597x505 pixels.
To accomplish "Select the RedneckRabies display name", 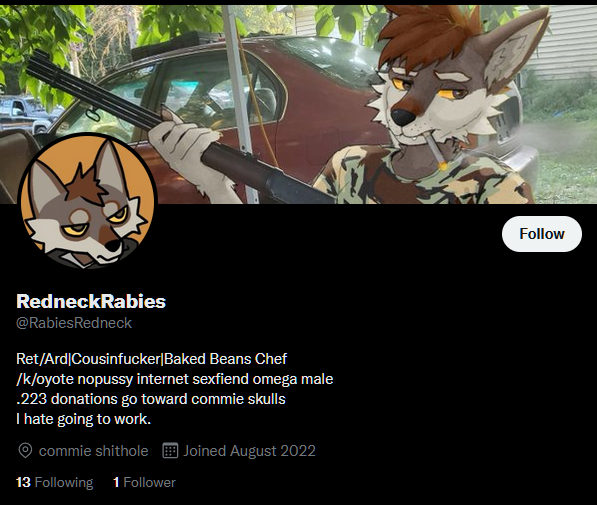I will tap(91, 301).
